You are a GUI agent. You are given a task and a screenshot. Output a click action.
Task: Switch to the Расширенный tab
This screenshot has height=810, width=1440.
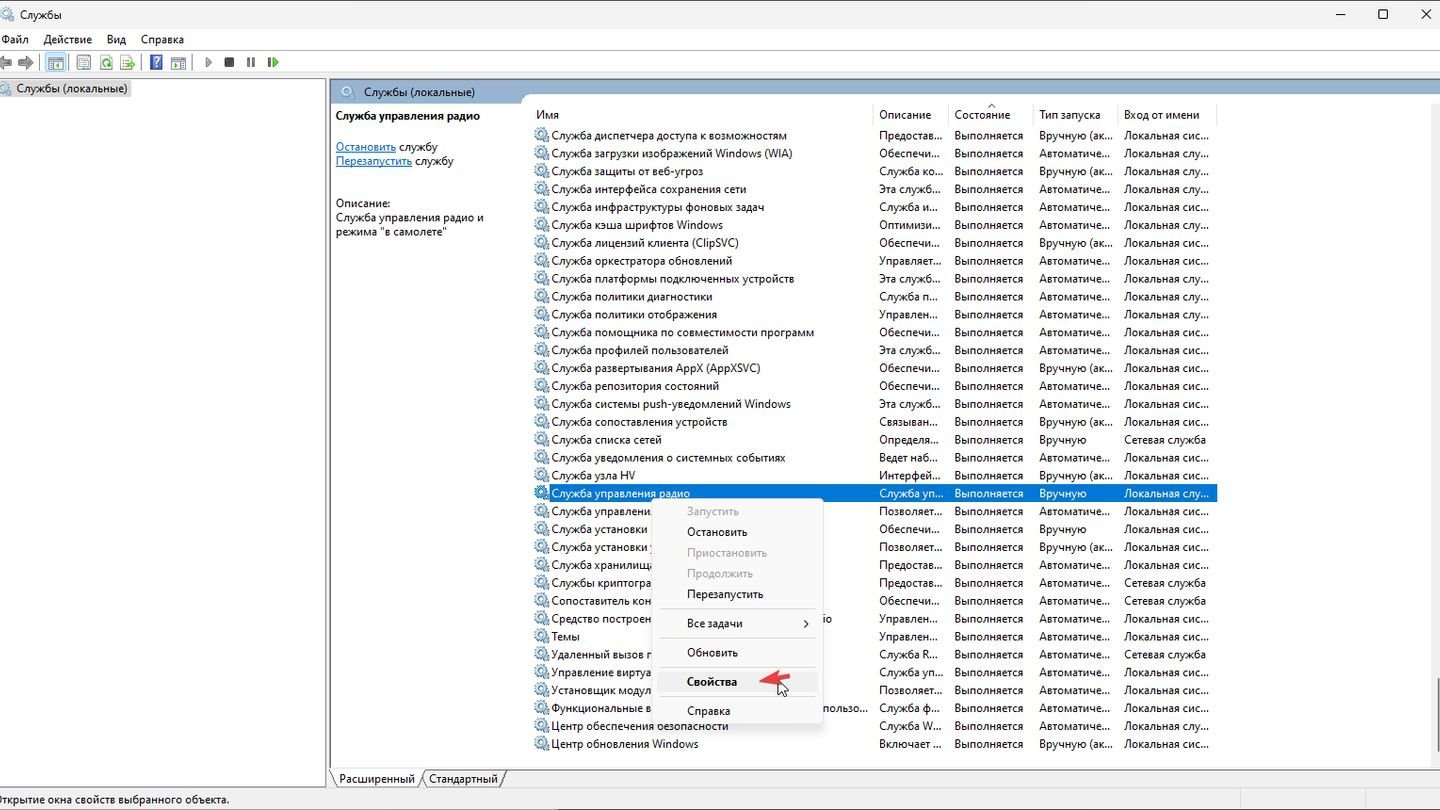point(376,779)
